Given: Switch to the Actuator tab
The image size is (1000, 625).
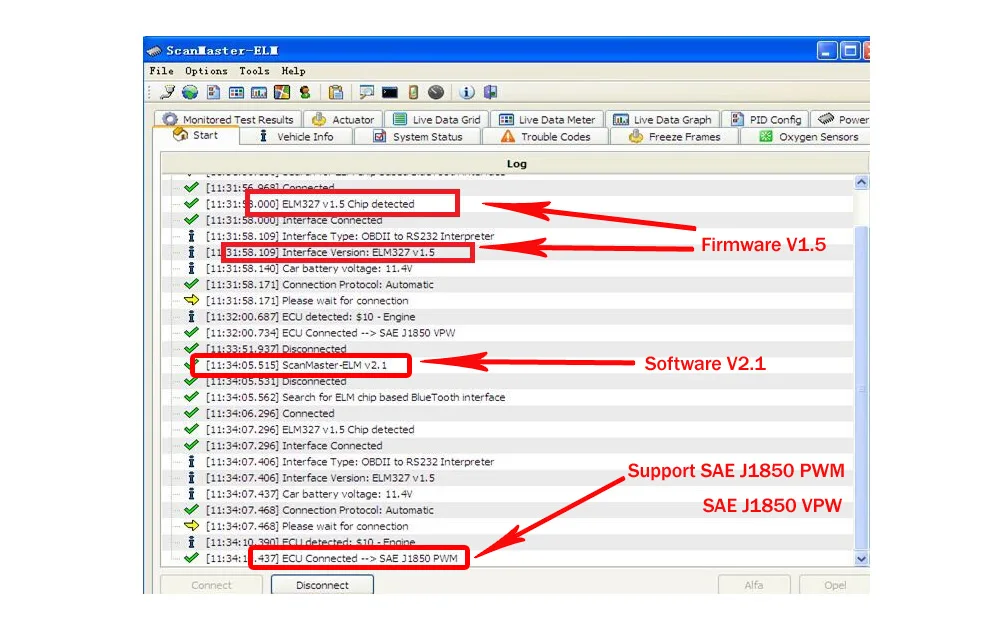Looking at the screenshot, I should click(344, 119).
